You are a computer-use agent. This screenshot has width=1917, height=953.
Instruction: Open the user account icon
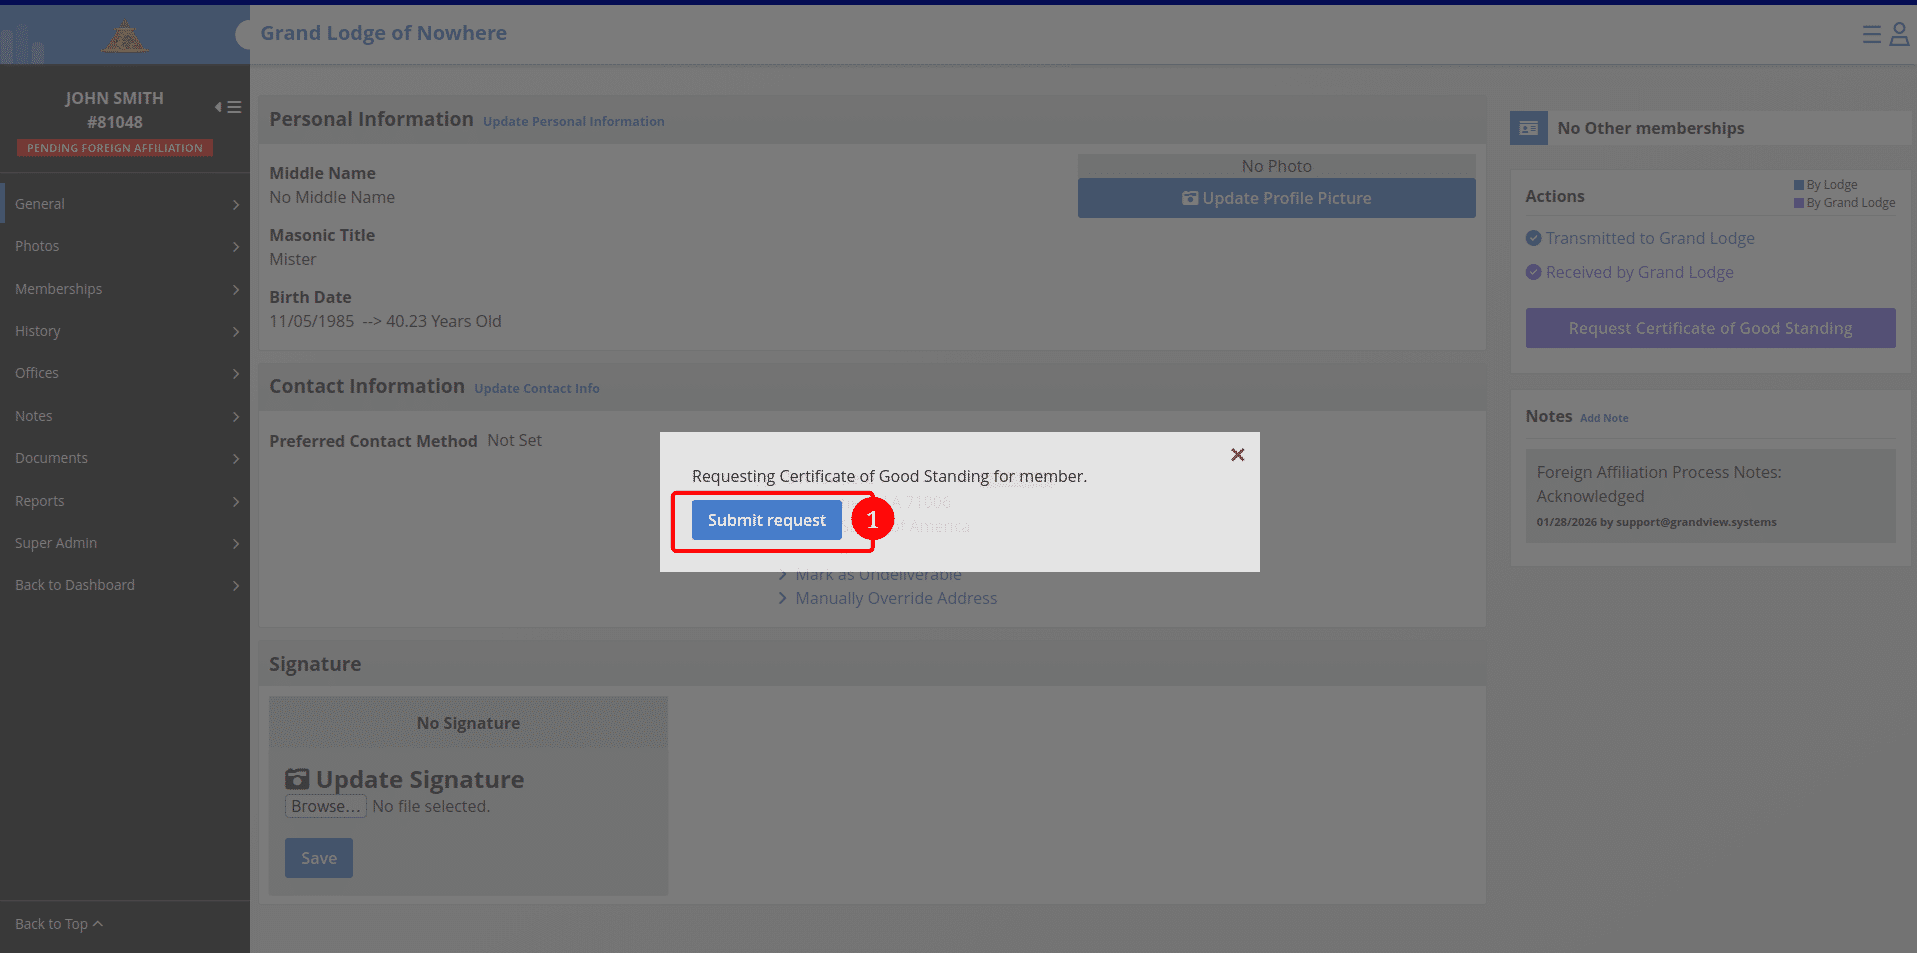pos(1899,35)
